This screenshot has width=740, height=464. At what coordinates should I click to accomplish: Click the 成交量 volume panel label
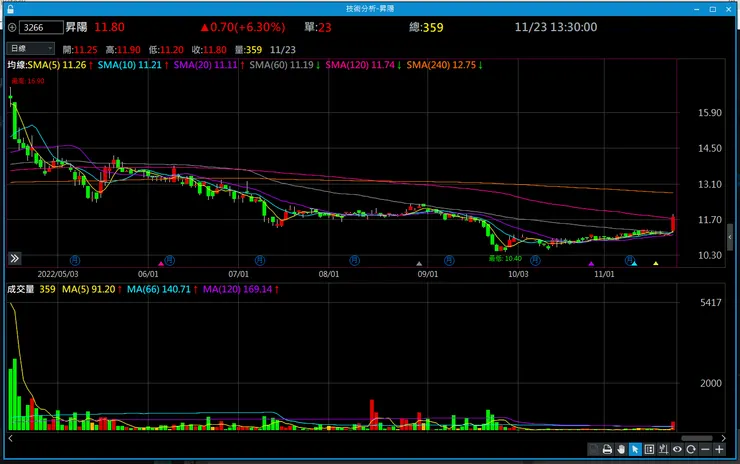pyautogui.click(x=21, y=289)
